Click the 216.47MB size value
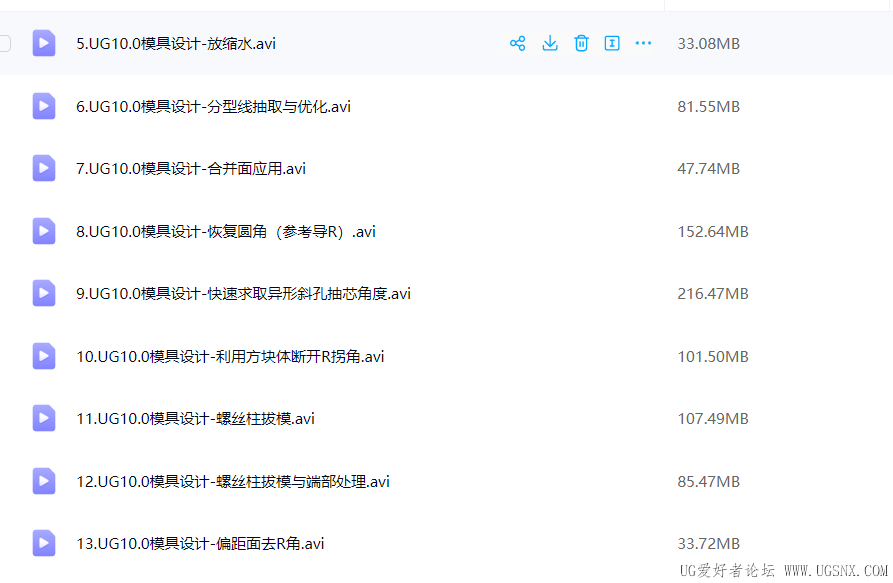The height and width of the screenshot is (583, 893). [x=712, y=294]
